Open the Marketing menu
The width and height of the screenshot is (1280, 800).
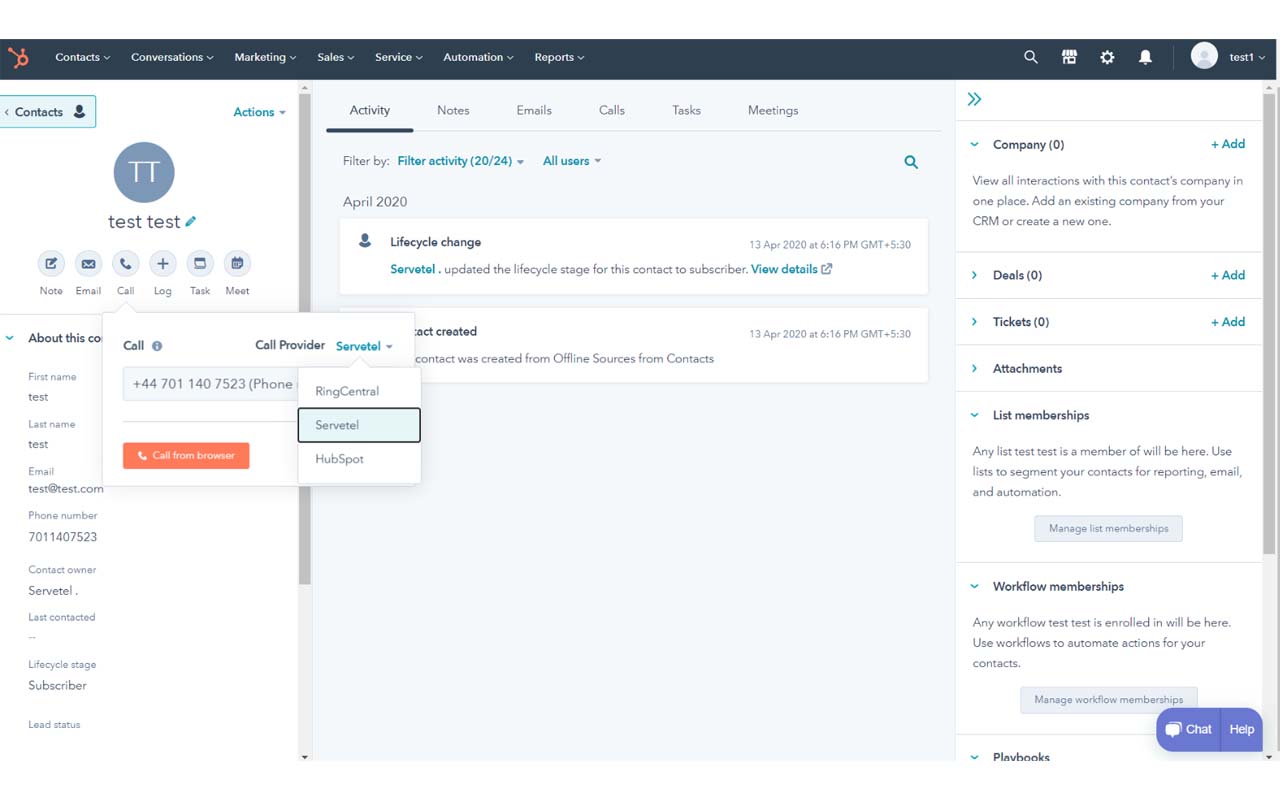[x=265, y=58]
